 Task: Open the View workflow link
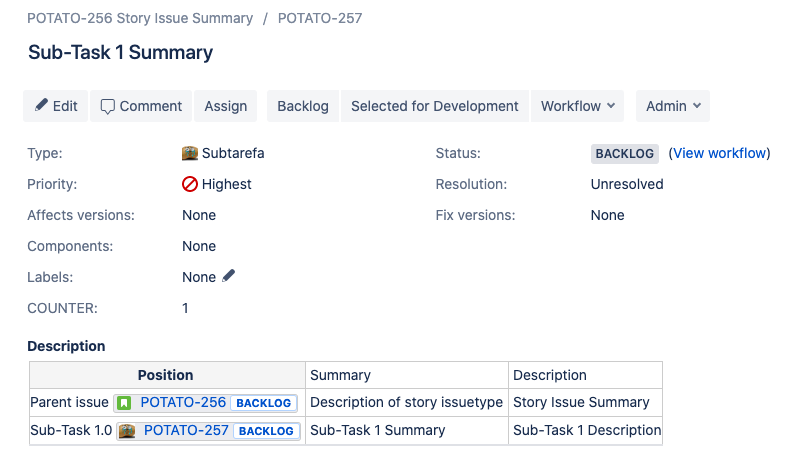click(719, 153)
